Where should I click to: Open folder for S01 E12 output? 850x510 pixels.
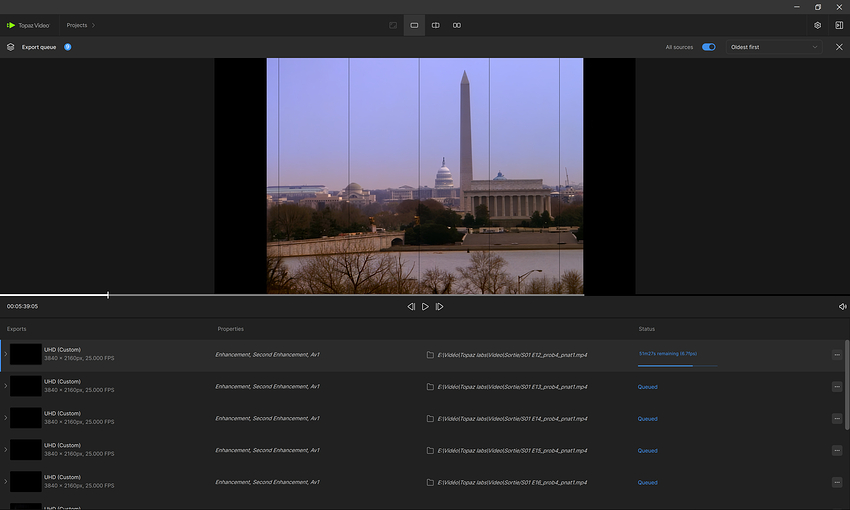point(430,355)
